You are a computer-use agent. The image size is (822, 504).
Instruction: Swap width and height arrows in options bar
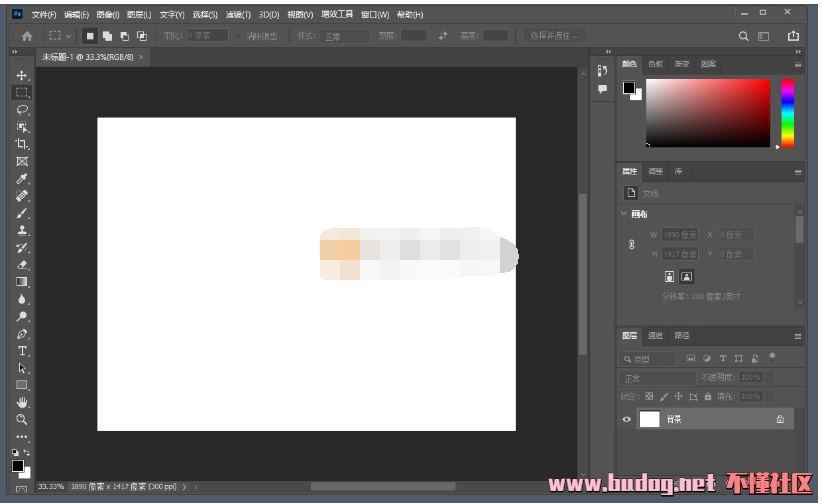443,36
